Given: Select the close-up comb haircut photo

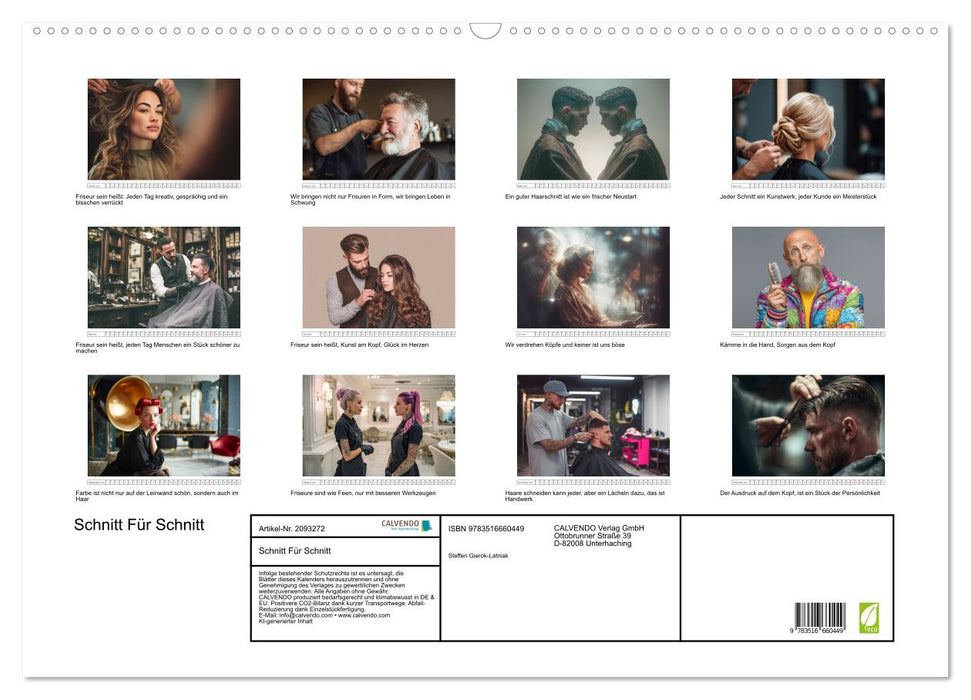Looking at the screenshot, I should coord(808,425).
